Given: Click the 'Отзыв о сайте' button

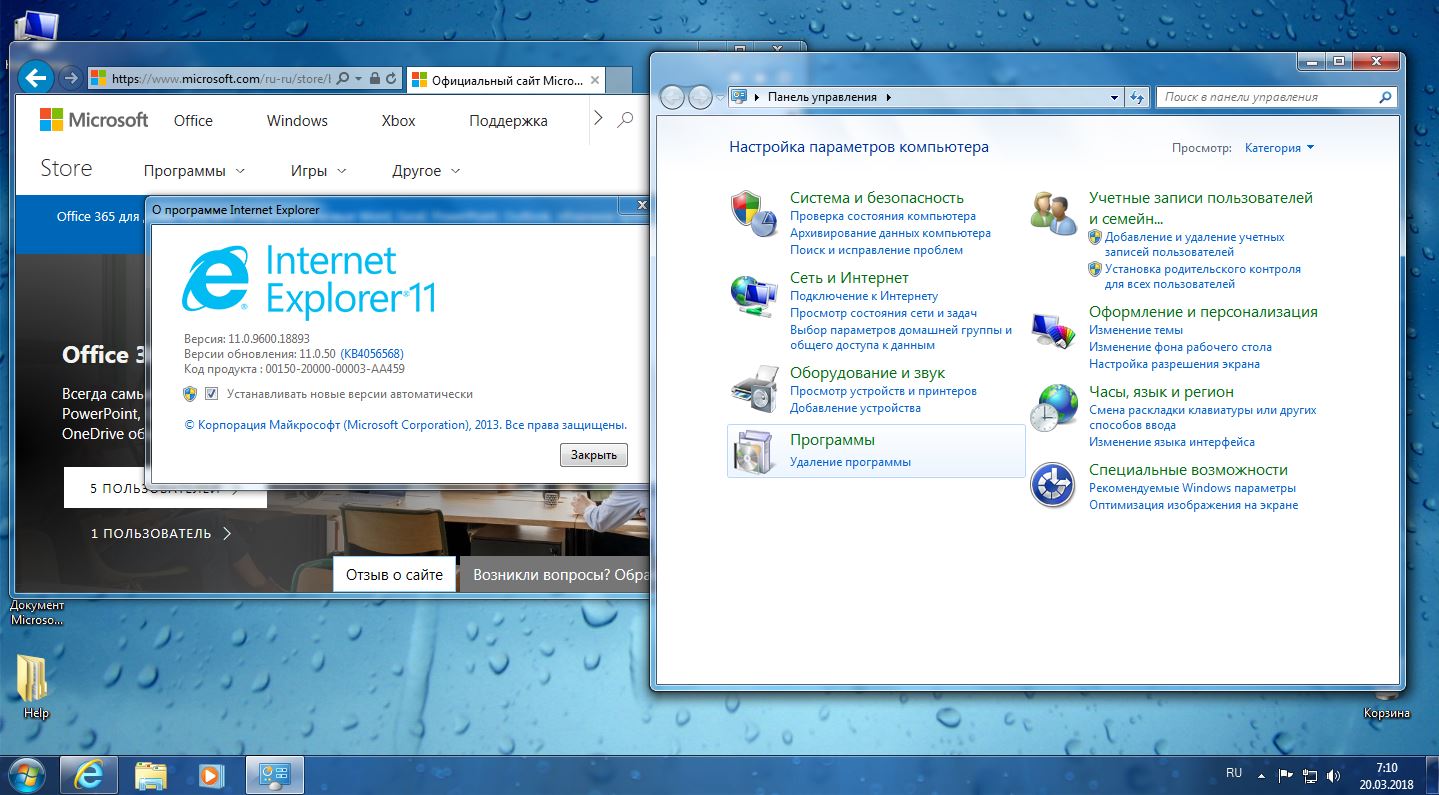Looking at the screenshot, I should click(x=394, y=575).
